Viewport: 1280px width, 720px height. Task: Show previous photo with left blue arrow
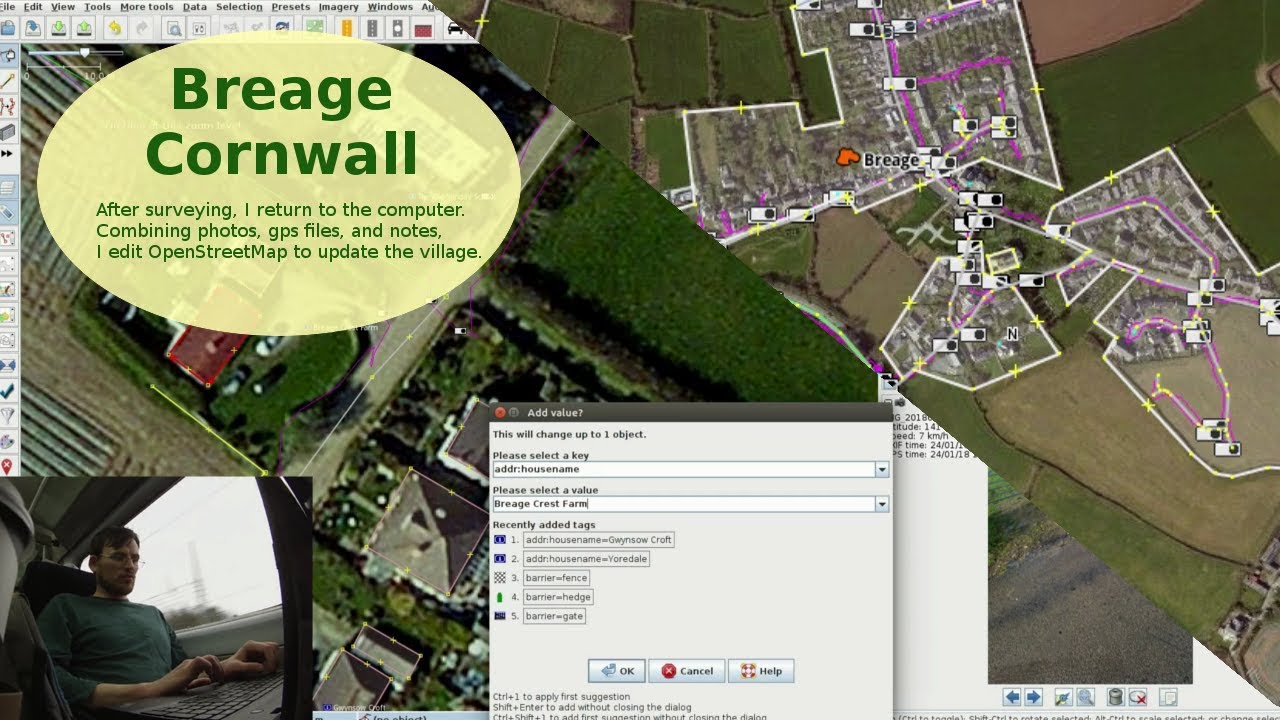(x=1012, y=697)
